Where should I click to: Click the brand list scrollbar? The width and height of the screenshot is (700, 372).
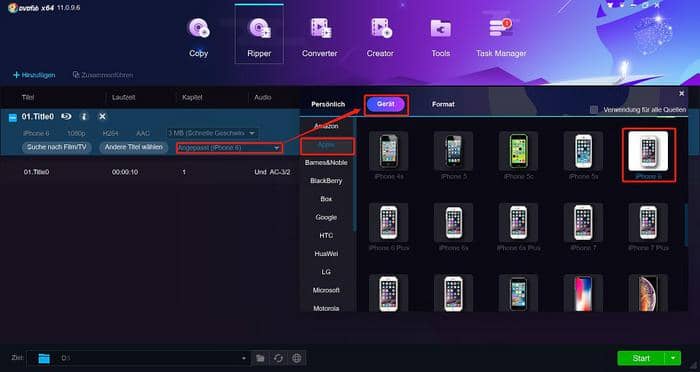click(355, 174)
